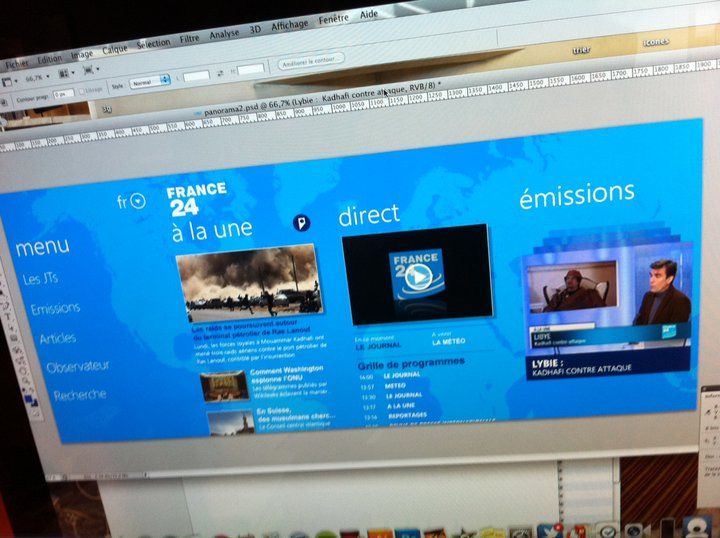The image size is (720, 538).
Task: Open the Aide menu
Action: pos(369,14)
